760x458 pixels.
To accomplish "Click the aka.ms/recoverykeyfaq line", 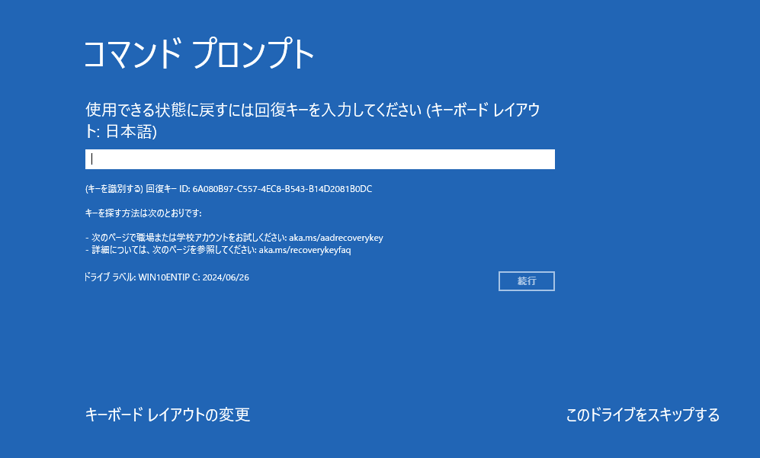I will (x=218, y=250).
